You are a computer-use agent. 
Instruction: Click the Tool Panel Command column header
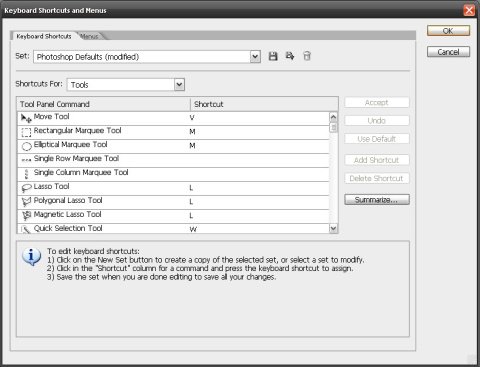coord(104,104)
